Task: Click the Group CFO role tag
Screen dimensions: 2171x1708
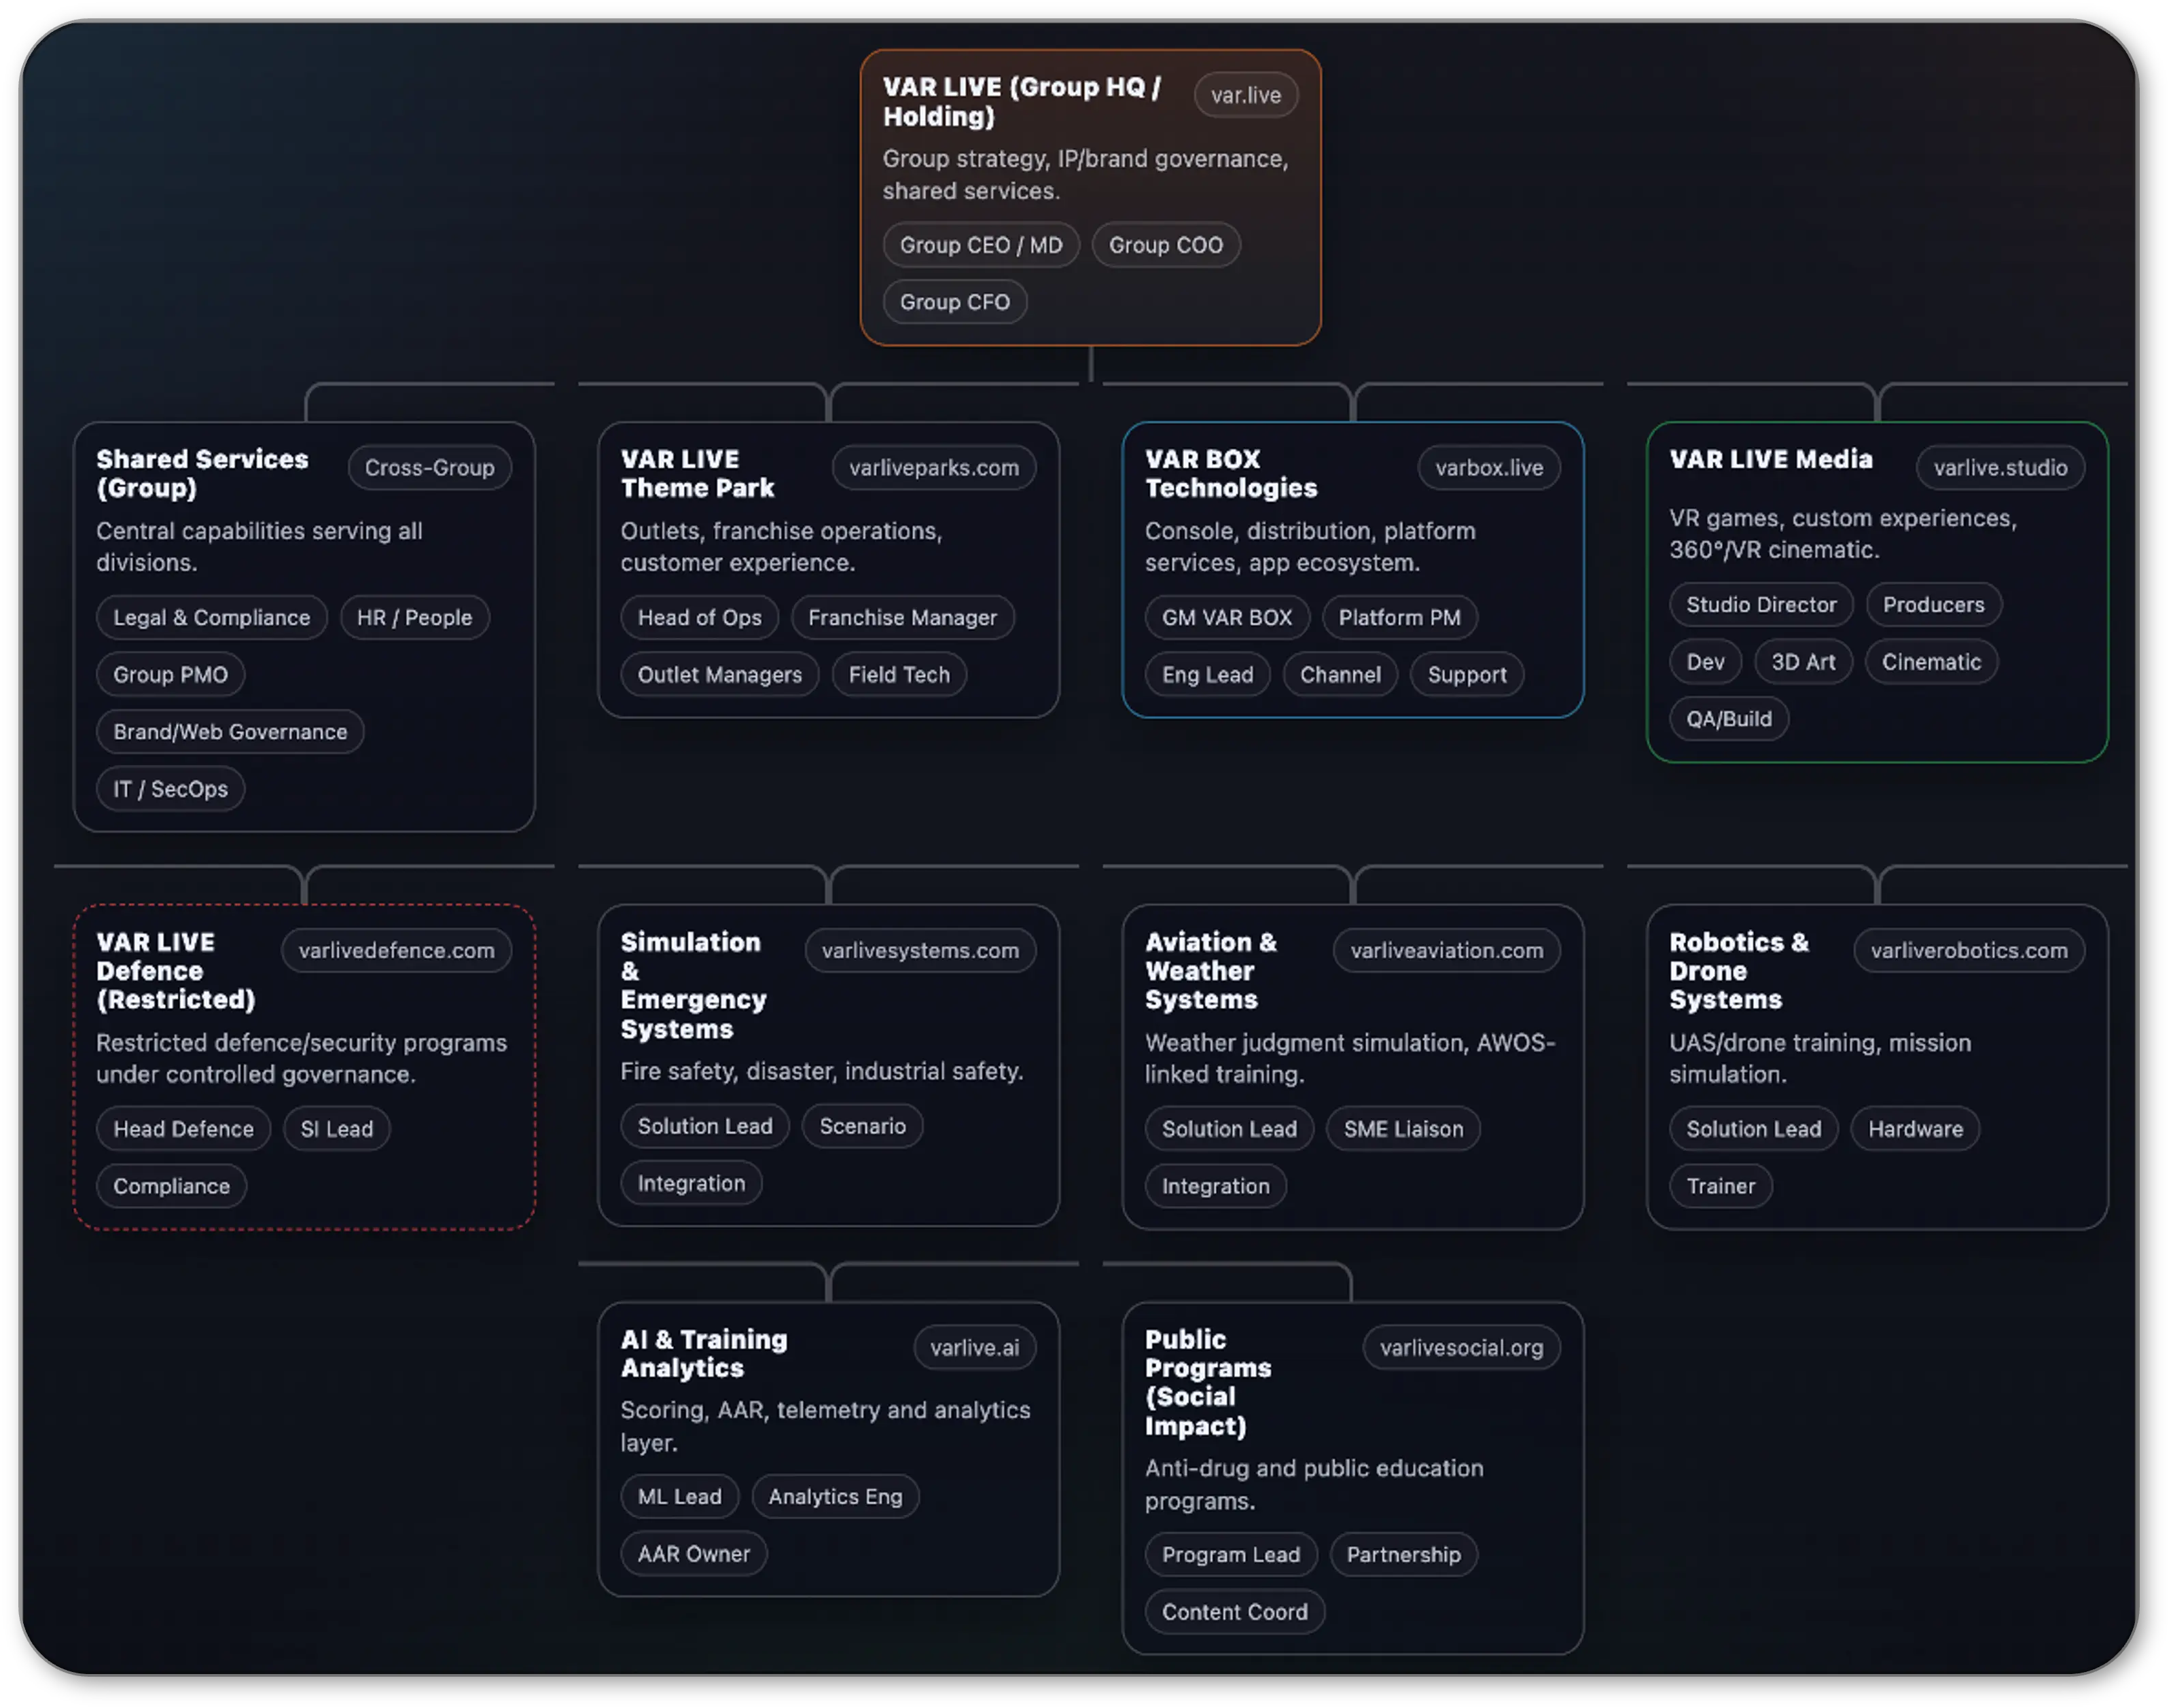Action: coord(955,302)
